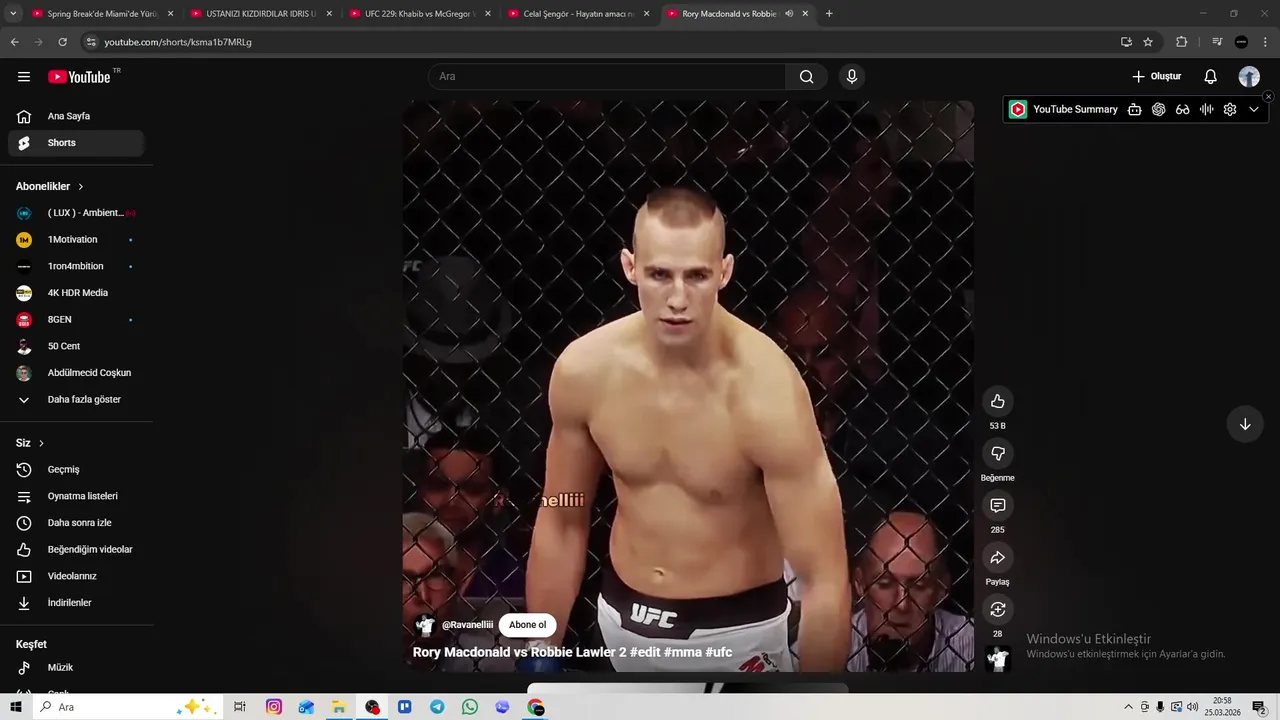Image resolution: width=1280 pixels, height=720 pixels.
Task: Click the YouTube search field Ara
Action: pyautogui.click(x=607, y=77)
